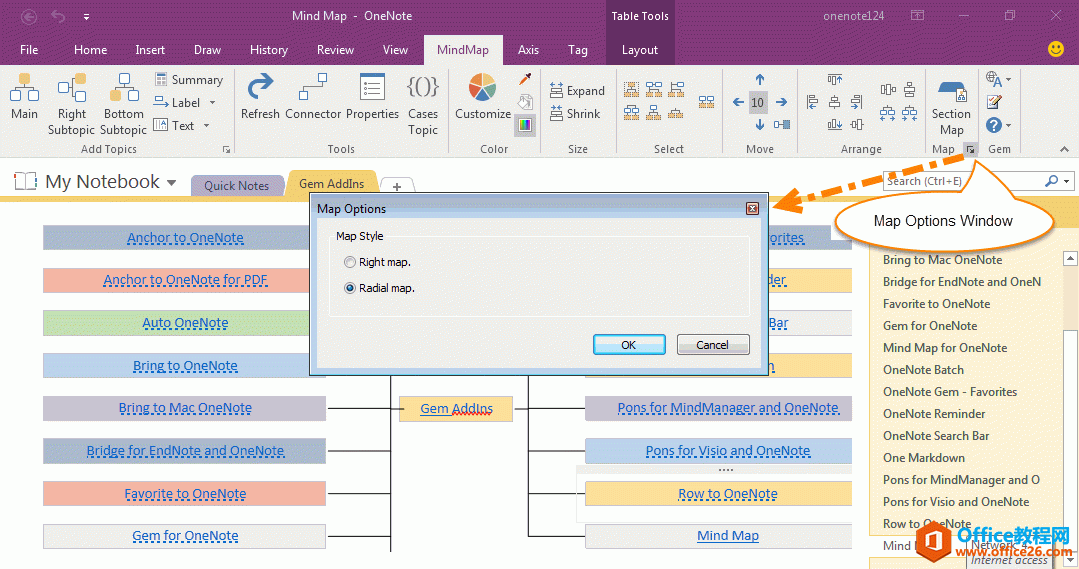The image size is (1079, 569).
Task: Open the Label dropdown arrow
Action: (211, 103)
